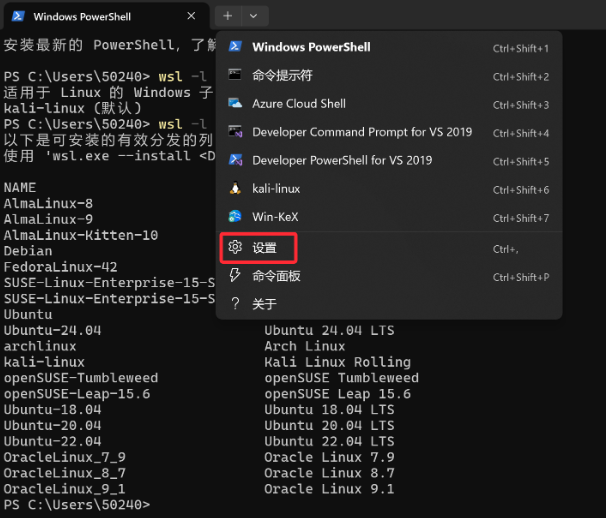Click the settings gear icon

pyautogui.click(x=235, y=247)
